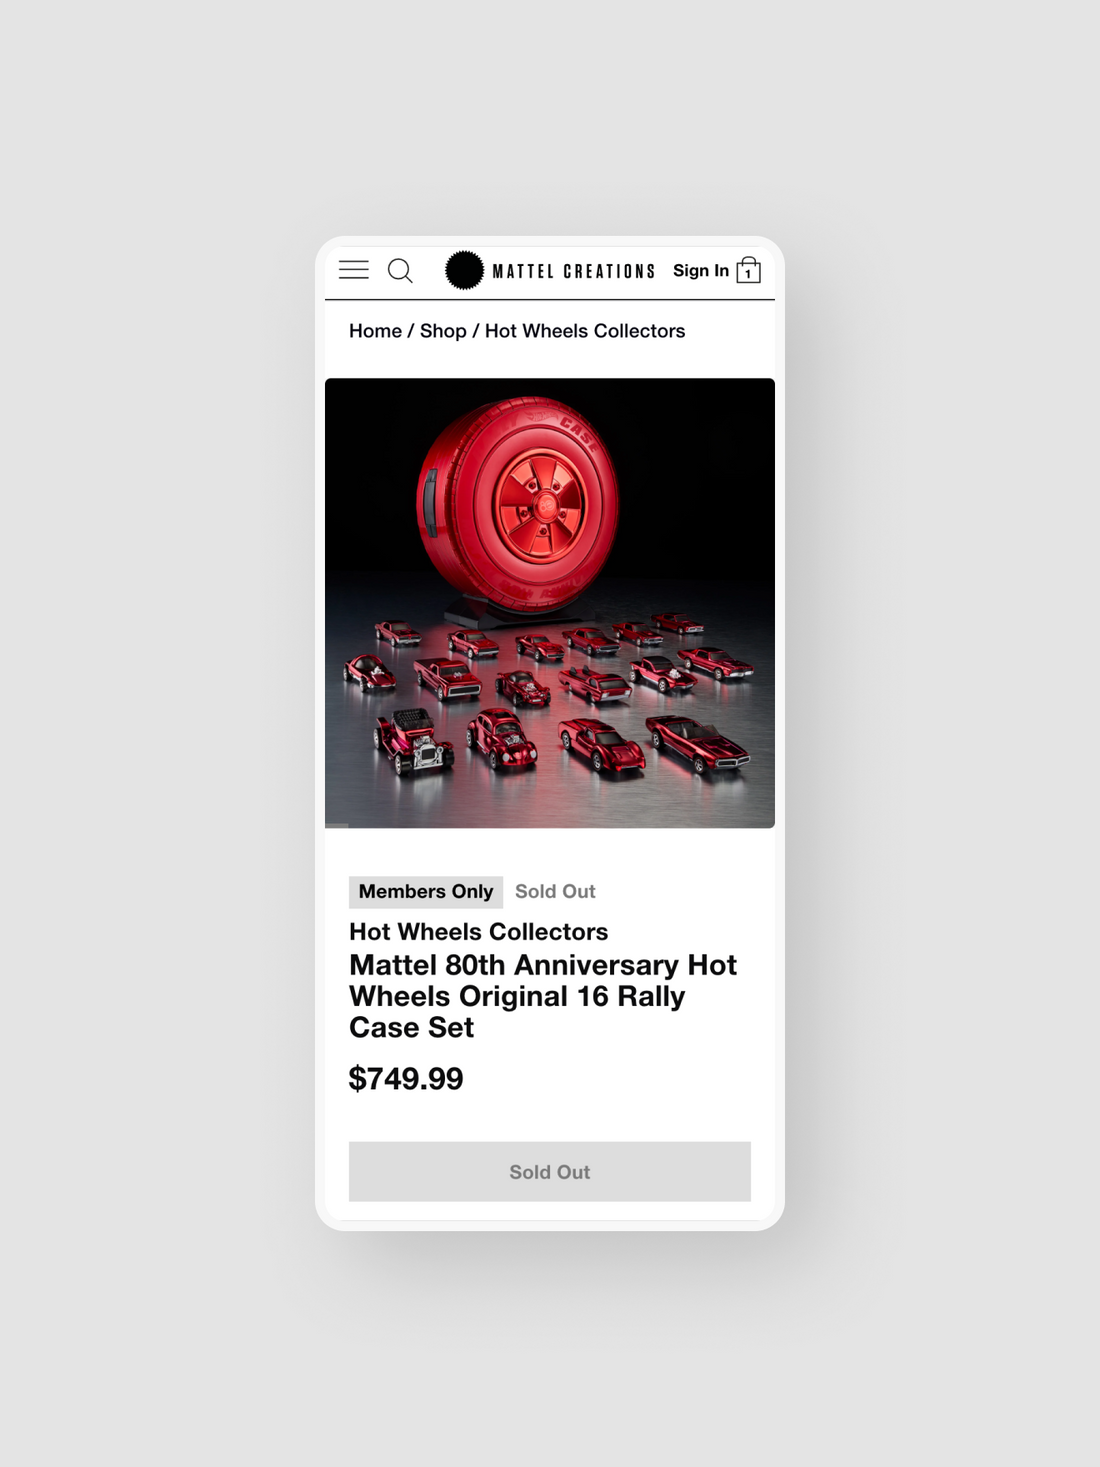Click the MATTEL CREATIONS wordmark
The height and width of the screenshot is (1467, 1100).
pos(574,271)
